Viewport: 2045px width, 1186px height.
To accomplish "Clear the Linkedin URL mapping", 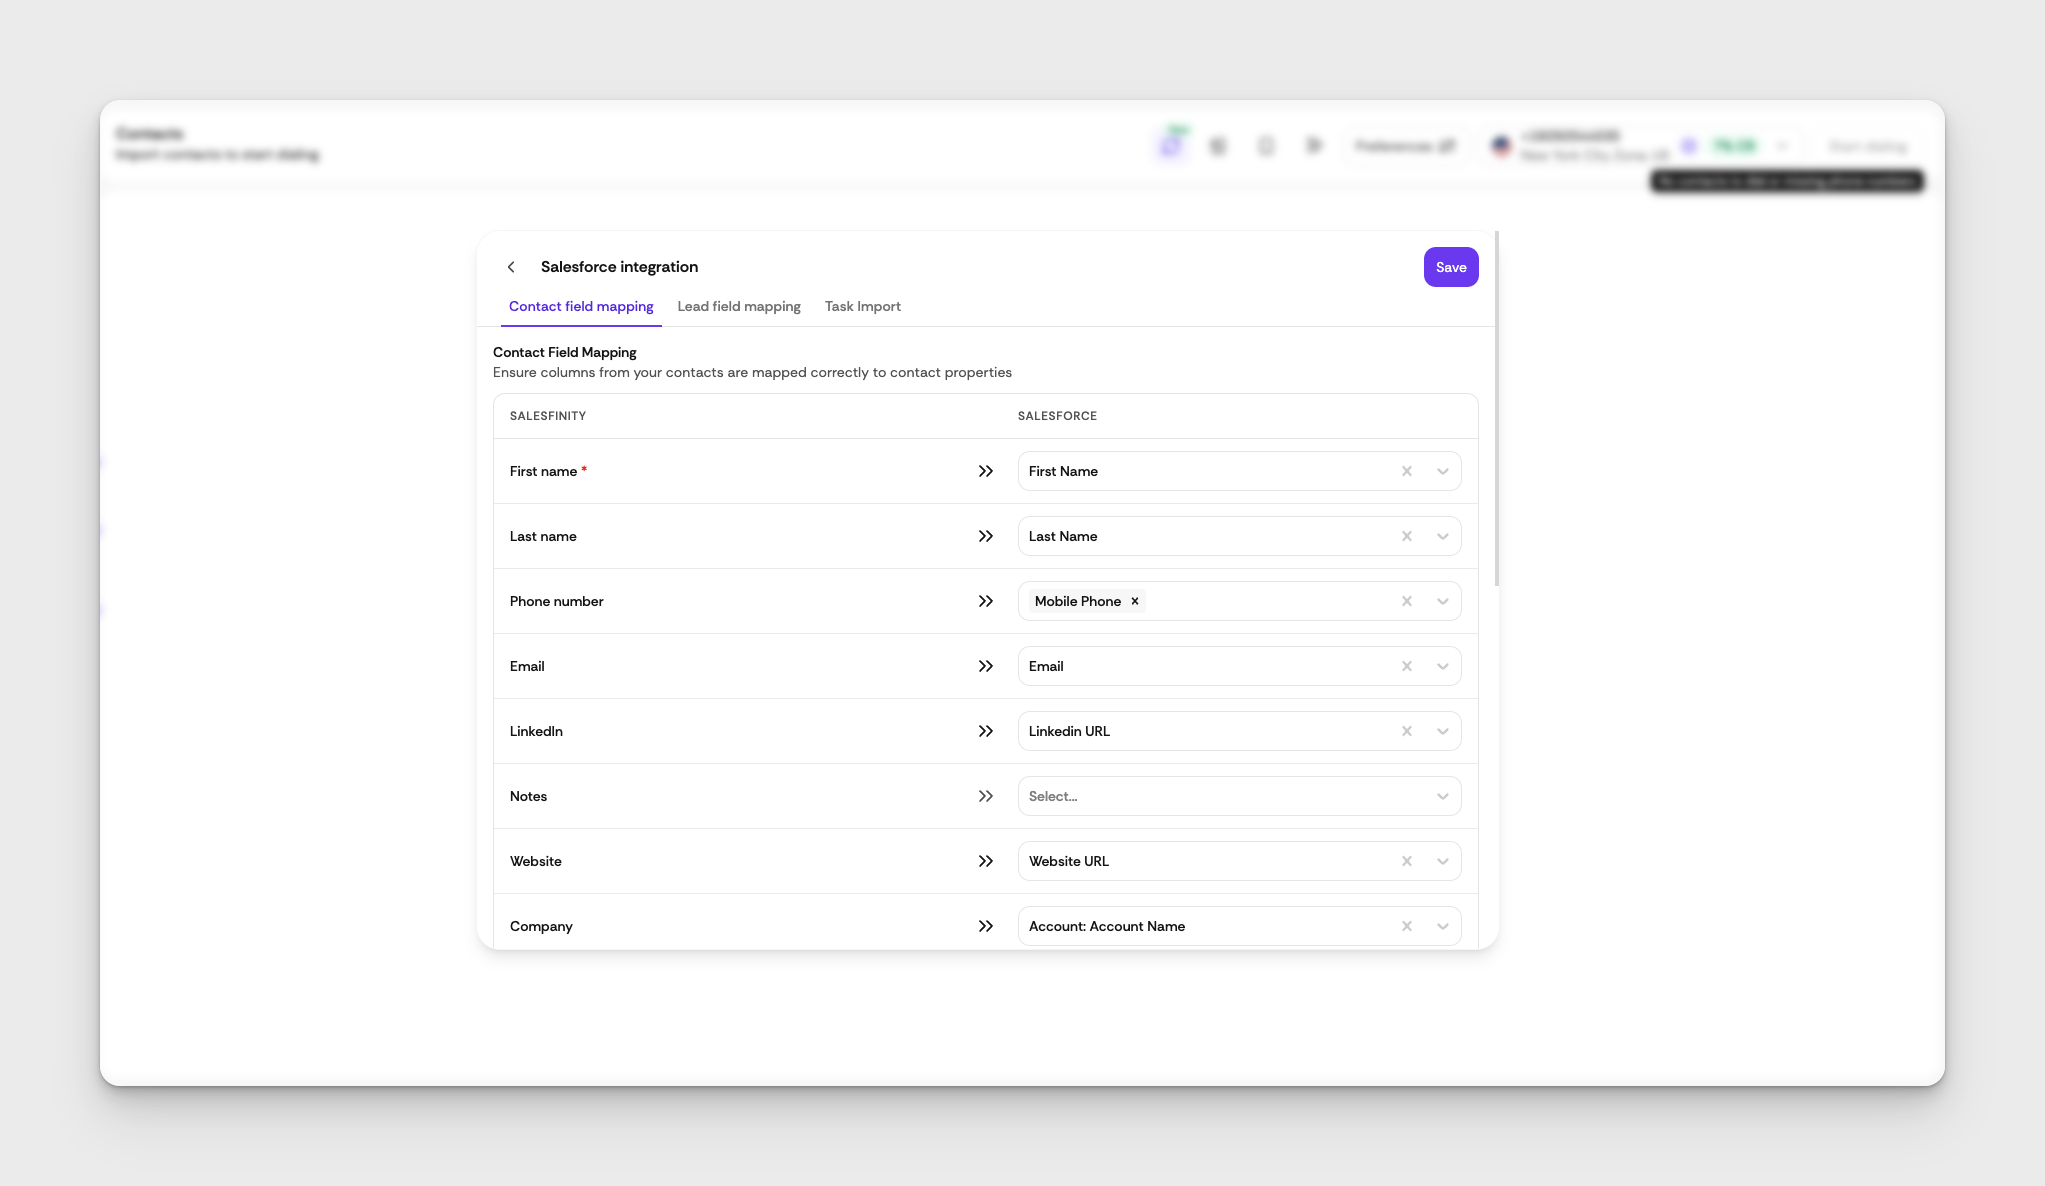I will (1406, 731).
